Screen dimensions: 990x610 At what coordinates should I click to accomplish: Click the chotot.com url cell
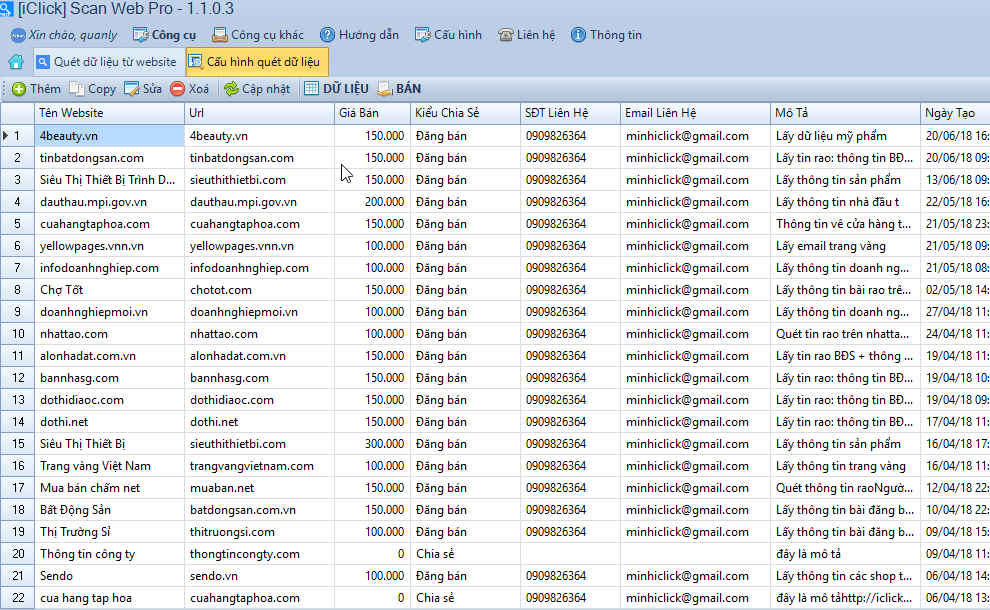[x=259, y=290]
